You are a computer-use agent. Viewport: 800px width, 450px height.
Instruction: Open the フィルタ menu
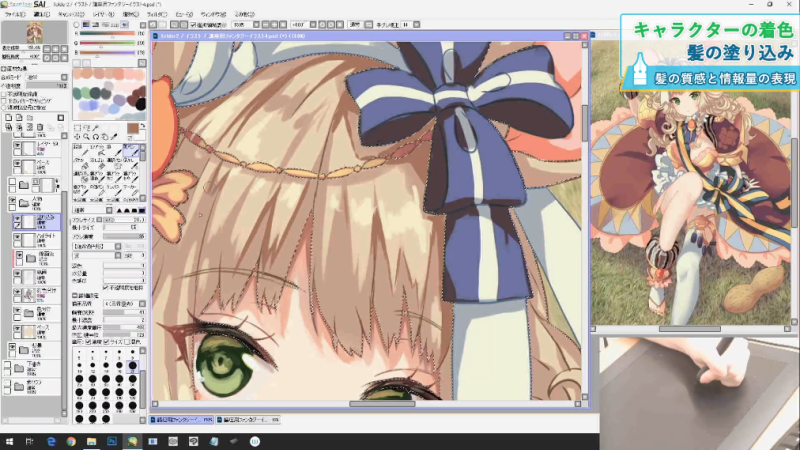[158, 14]
